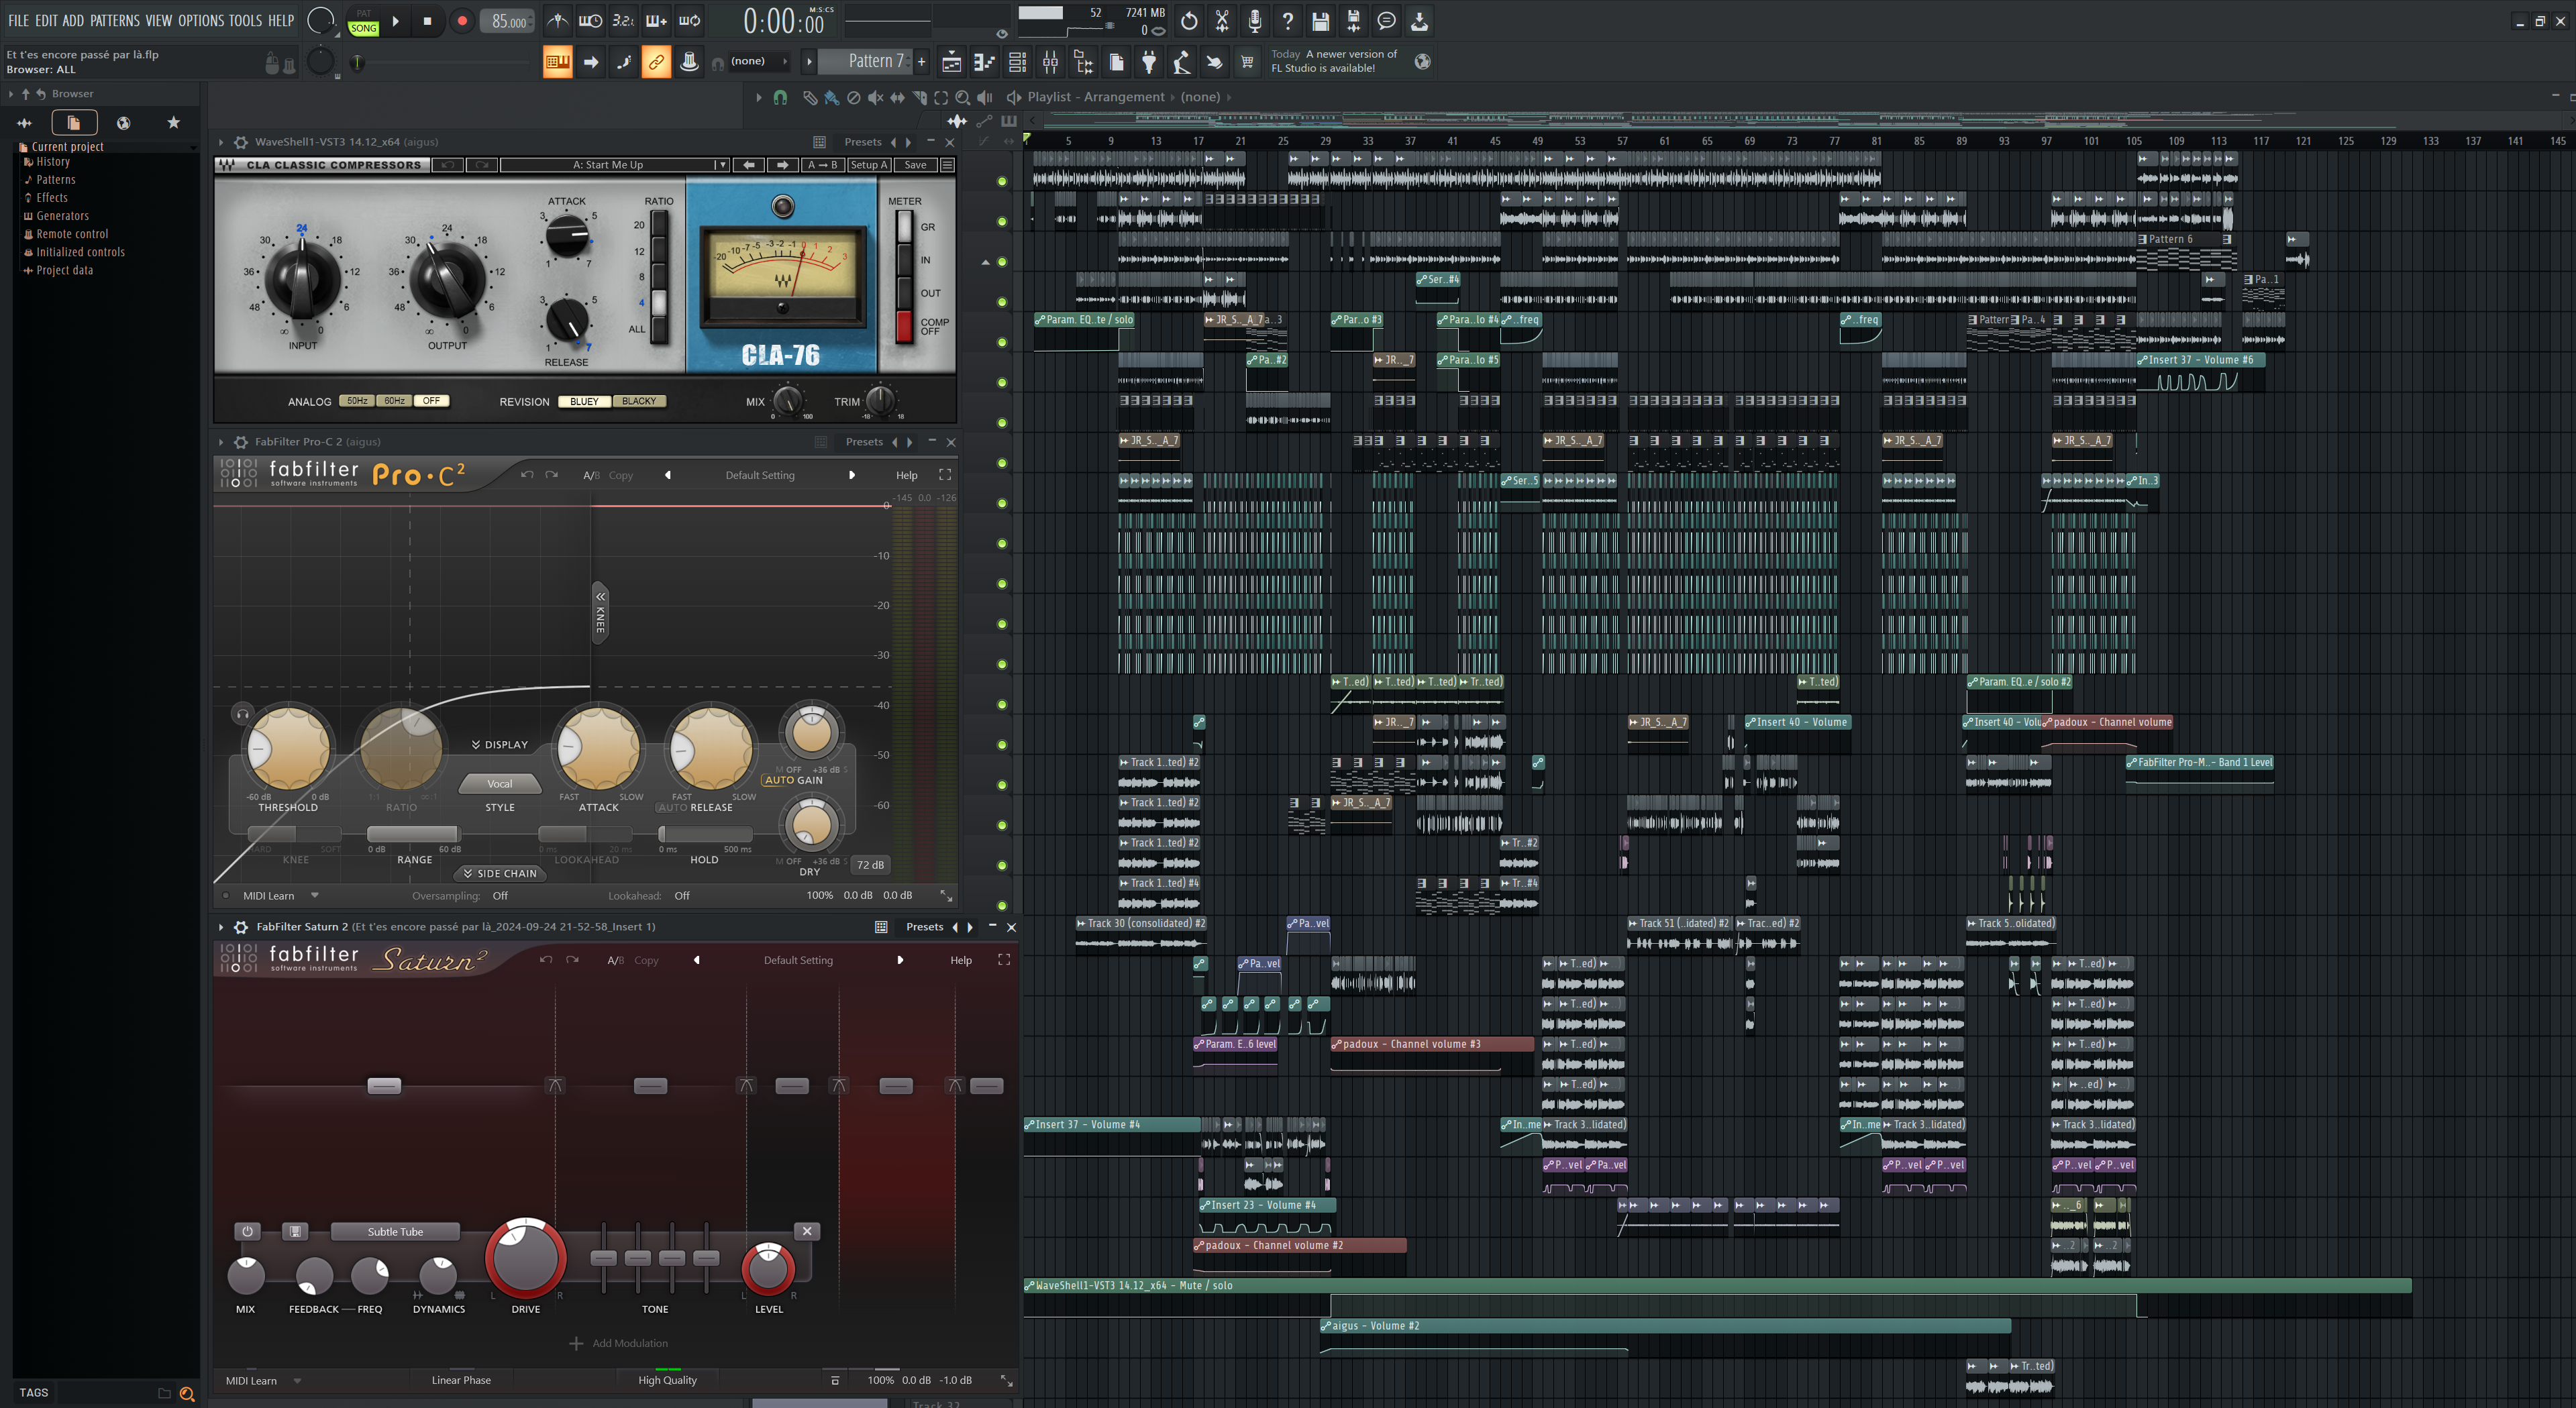Image resolution: width=2576 pixels, height=1408 pixels.
Task: Open the WaveShell1 plugin Presets menu
Action: [x=862, y=142]
